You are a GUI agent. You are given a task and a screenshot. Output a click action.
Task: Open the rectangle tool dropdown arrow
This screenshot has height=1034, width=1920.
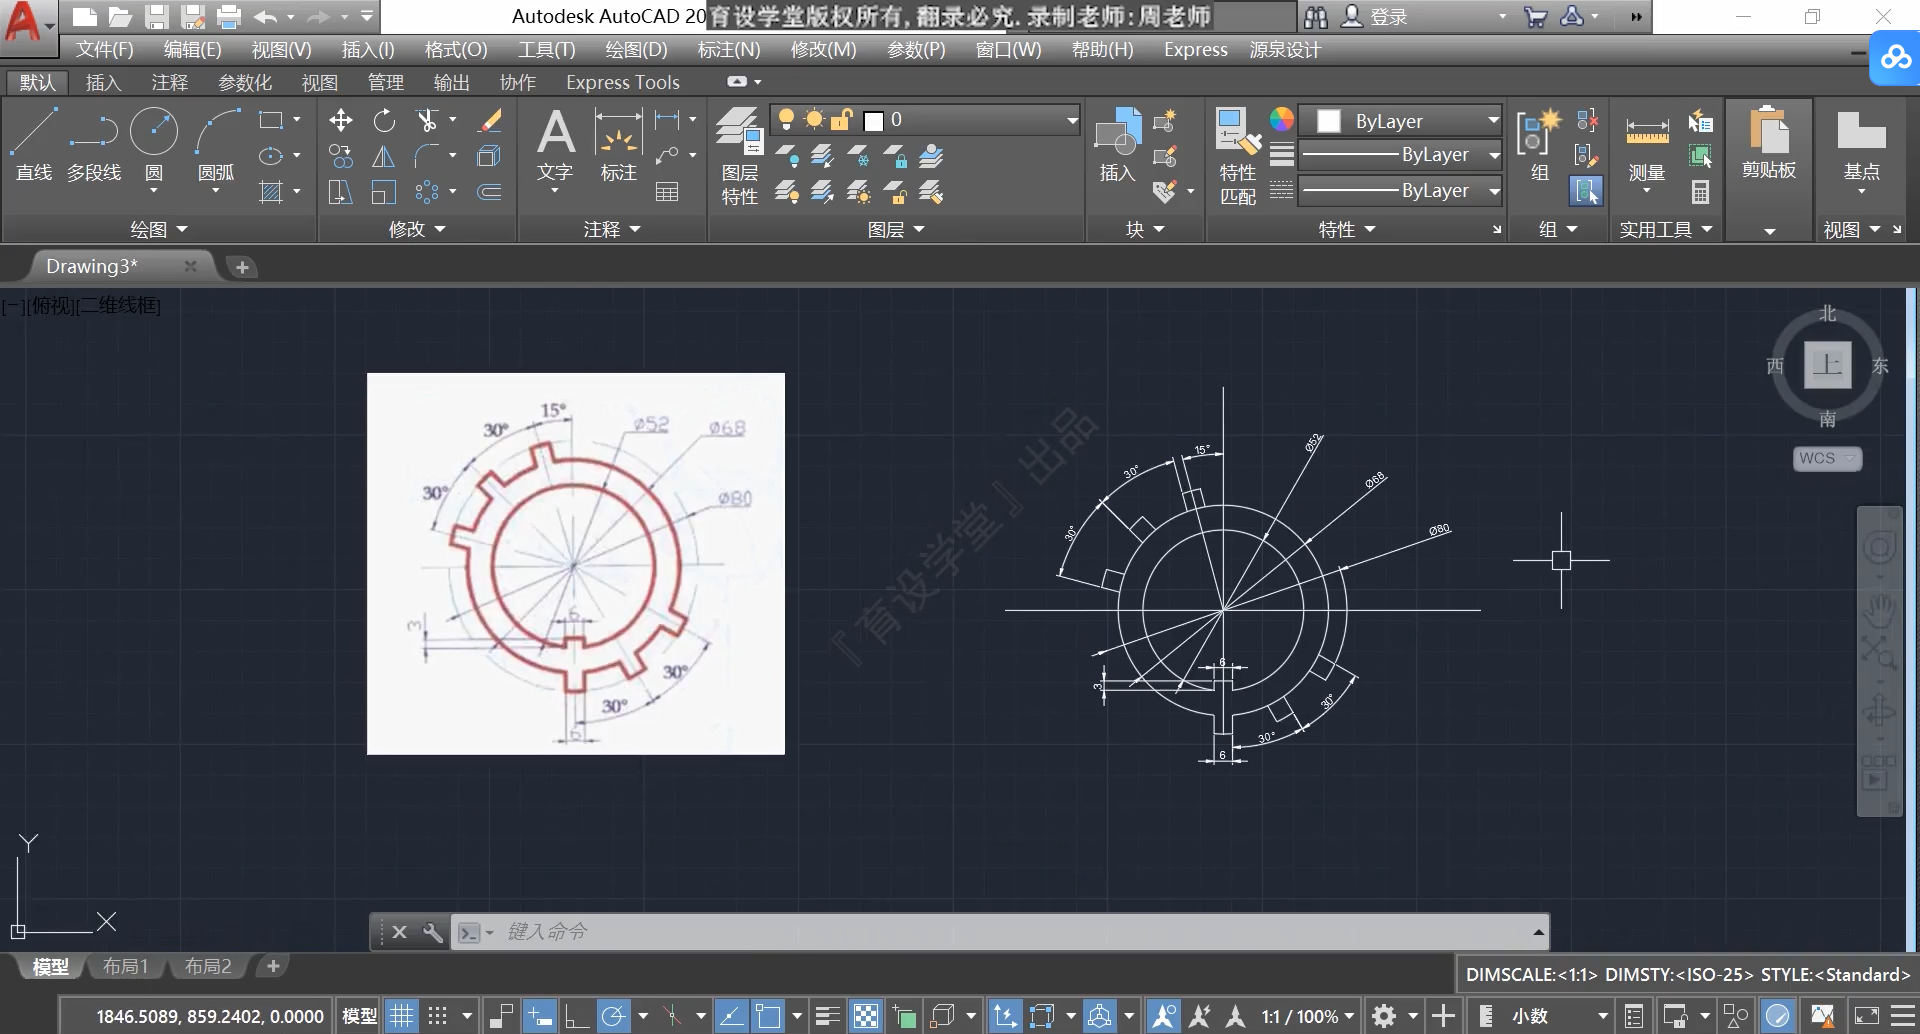297,120
